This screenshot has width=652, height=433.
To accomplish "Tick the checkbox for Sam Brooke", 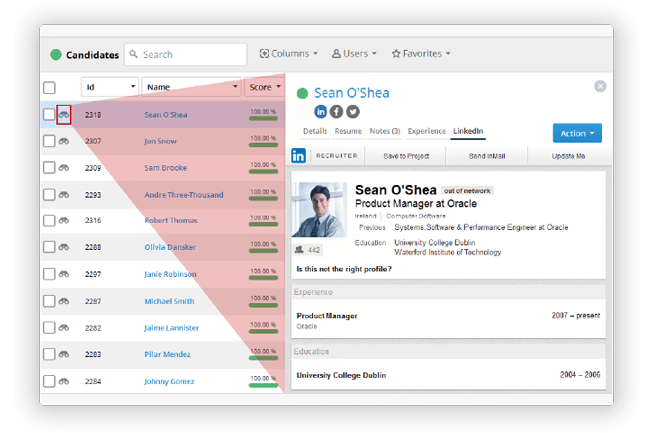I will pos(49,168).
